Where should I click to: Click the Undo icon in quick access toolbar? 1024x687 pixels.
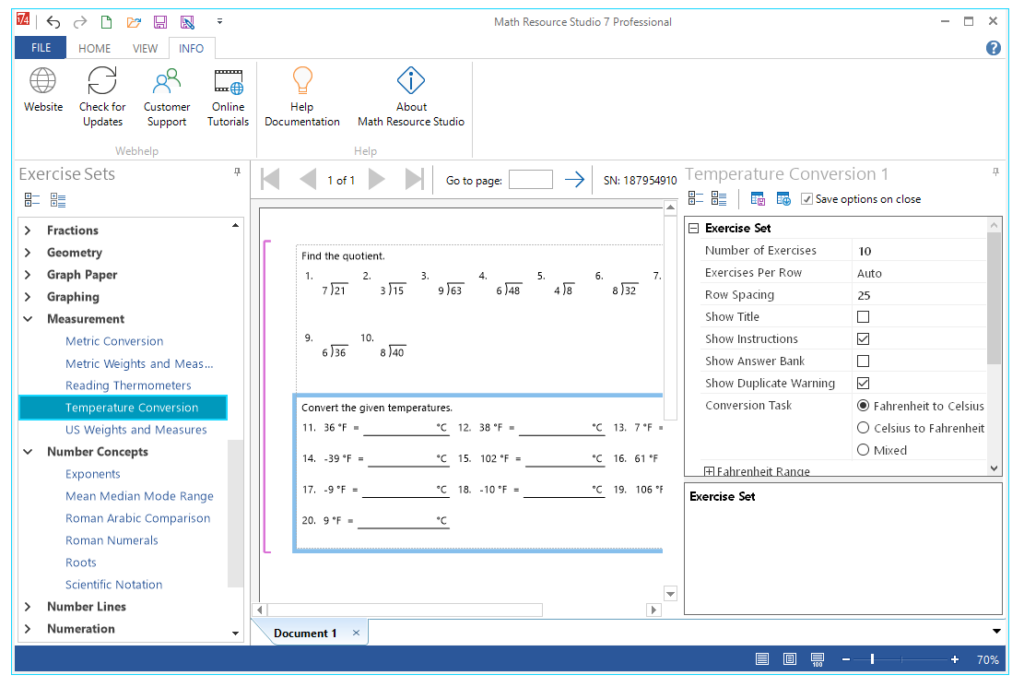[54, 22]
